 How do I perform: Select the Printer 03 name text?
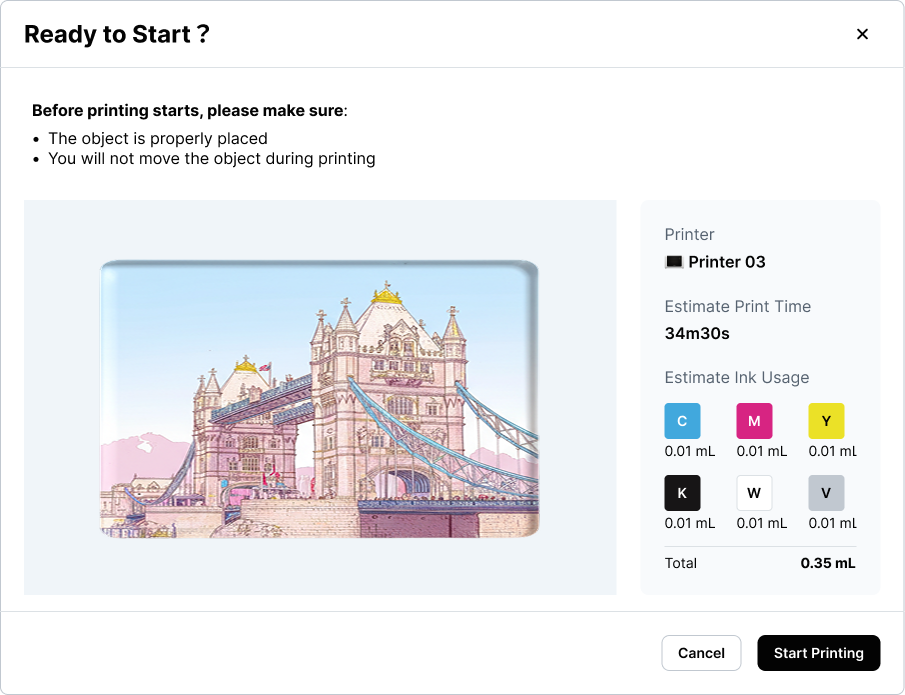727,262
